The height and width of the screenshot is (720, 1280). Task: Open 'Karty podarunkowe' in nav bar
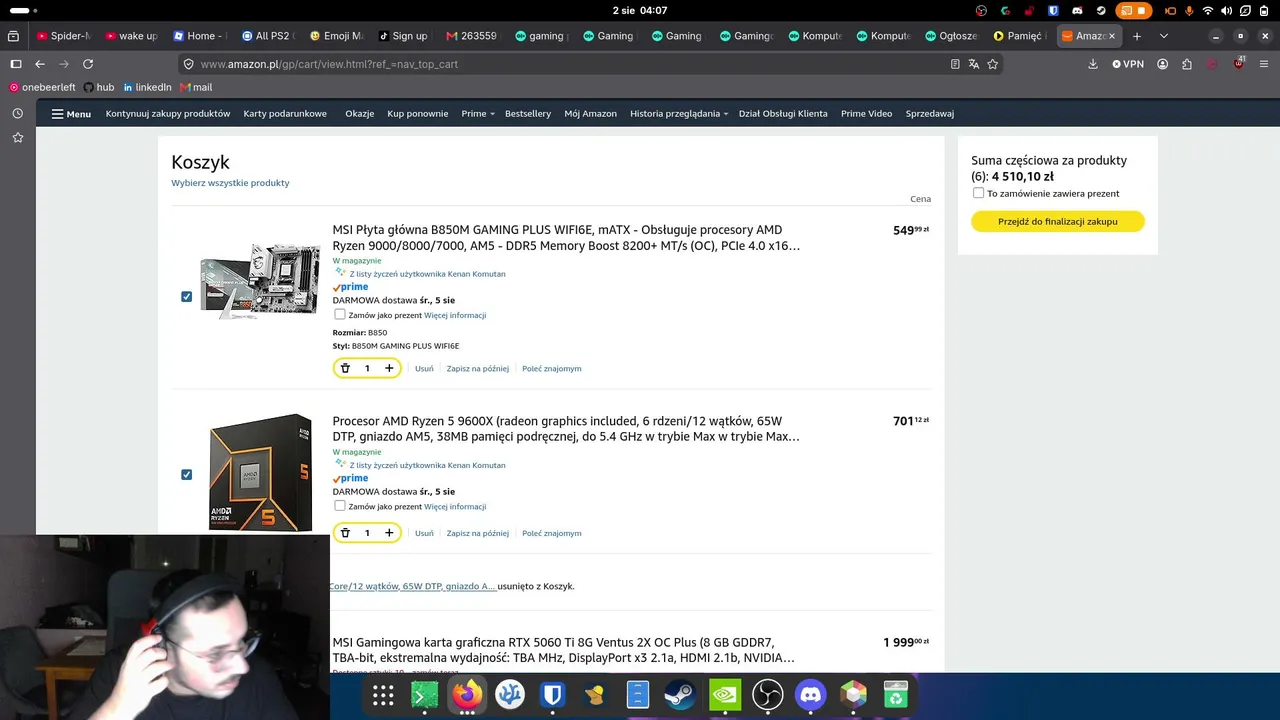point(285,114)
